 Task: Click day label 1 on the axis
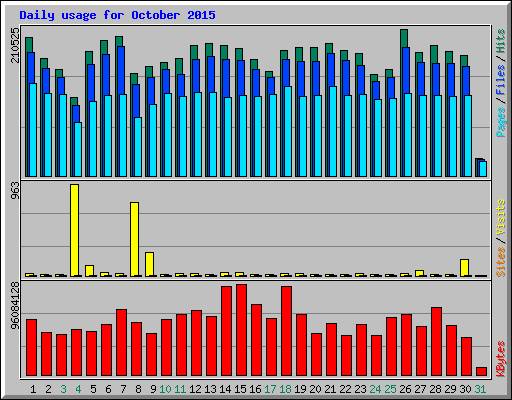33,389
